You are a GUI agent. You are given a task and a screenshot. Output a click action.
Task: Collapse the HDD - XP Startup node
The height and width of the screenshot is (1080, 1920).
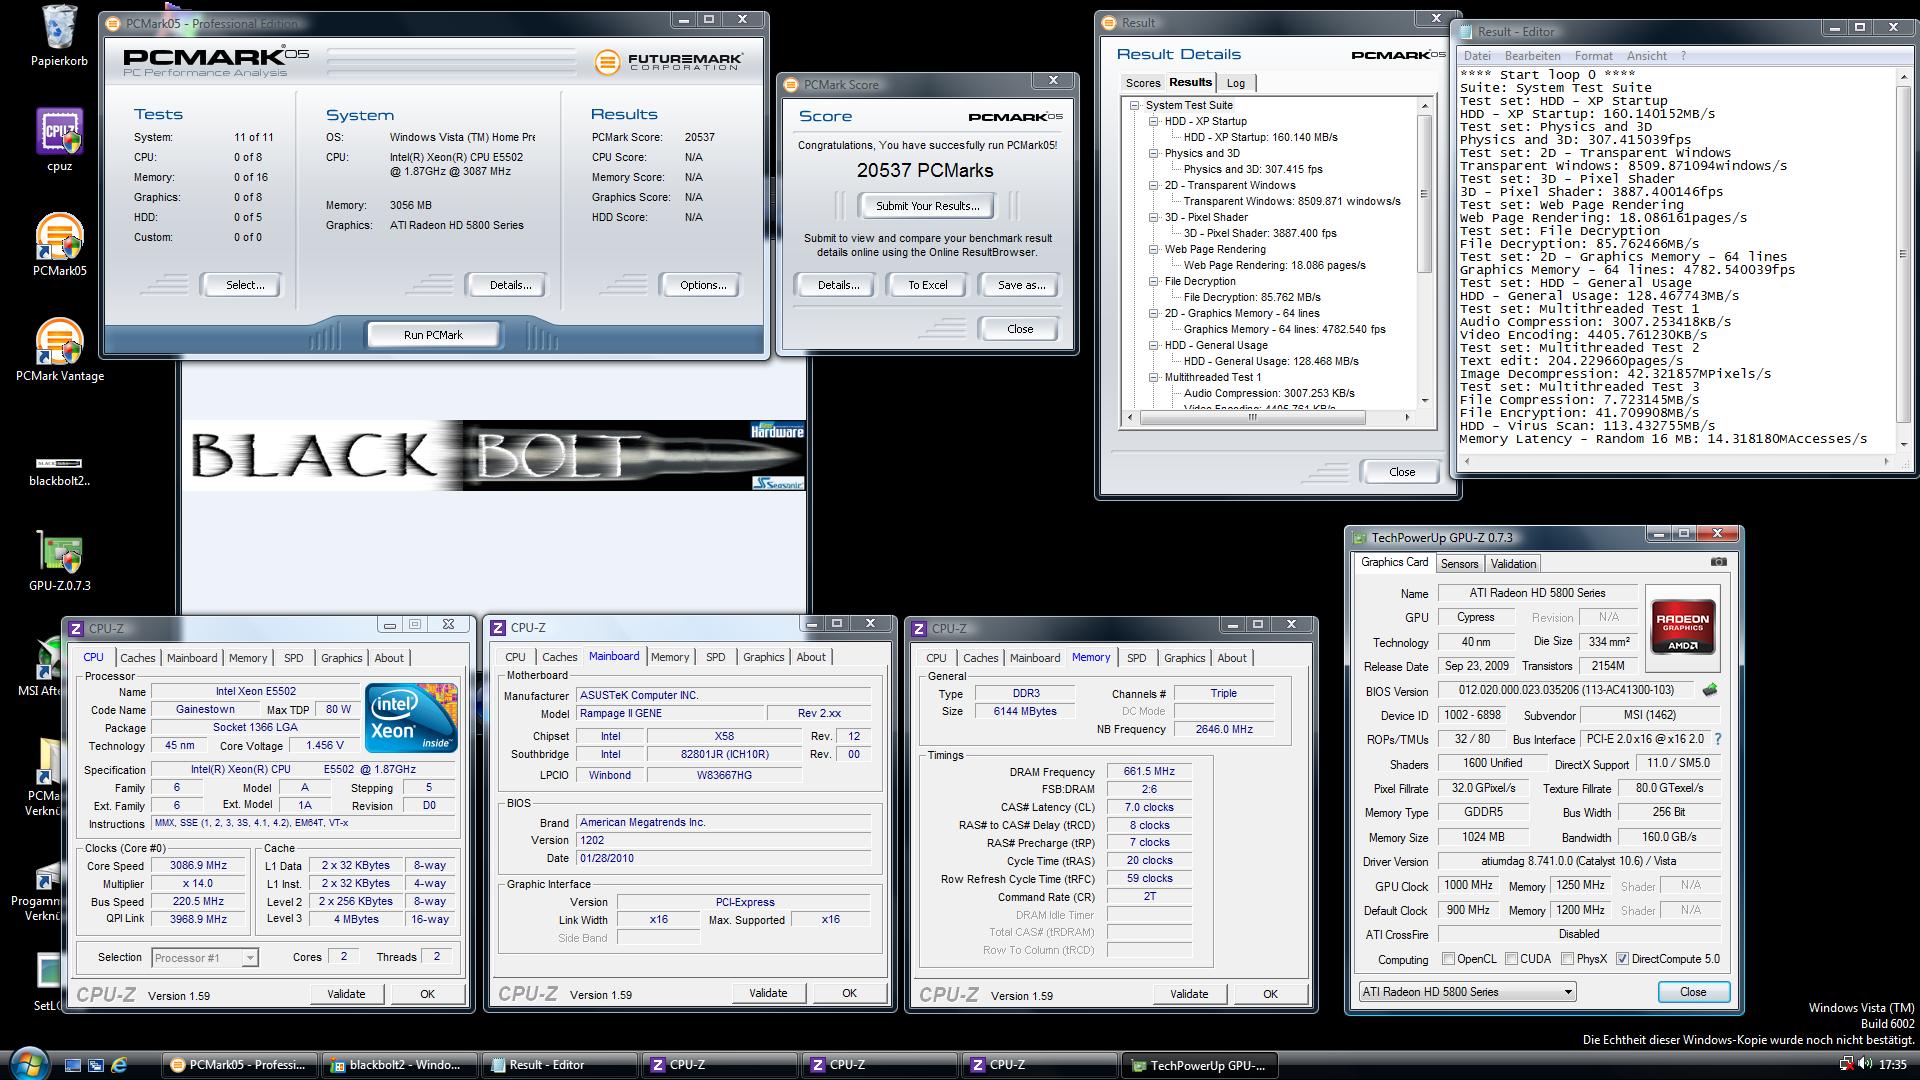click(x=1153, y=121)
